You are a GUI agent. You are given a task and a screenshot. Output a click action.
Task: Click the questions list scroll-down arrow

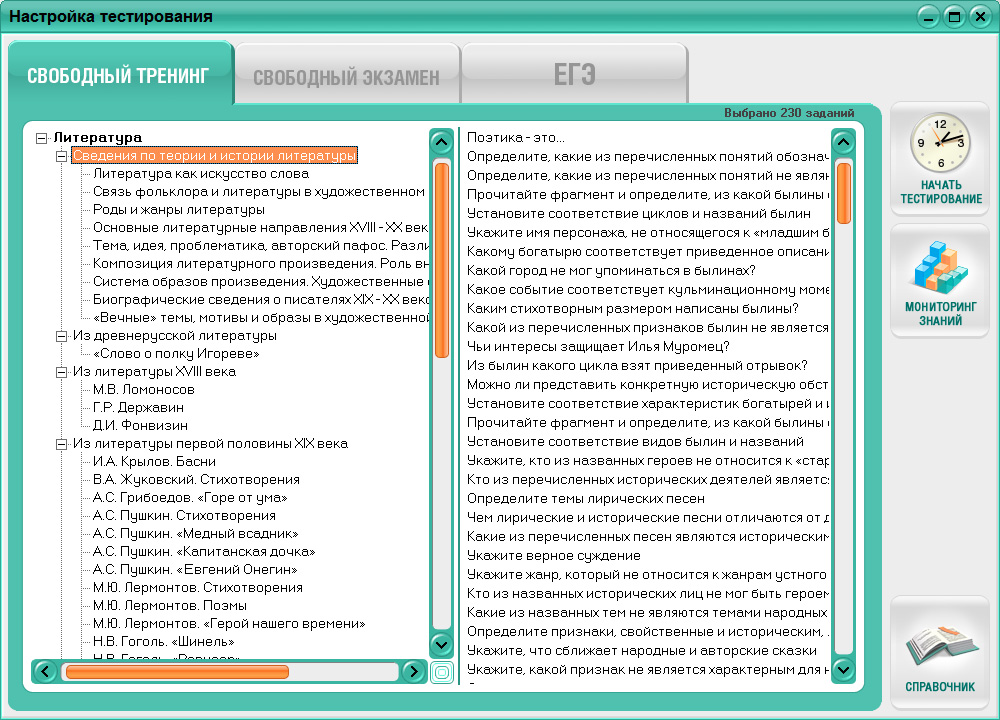[843, 670]
